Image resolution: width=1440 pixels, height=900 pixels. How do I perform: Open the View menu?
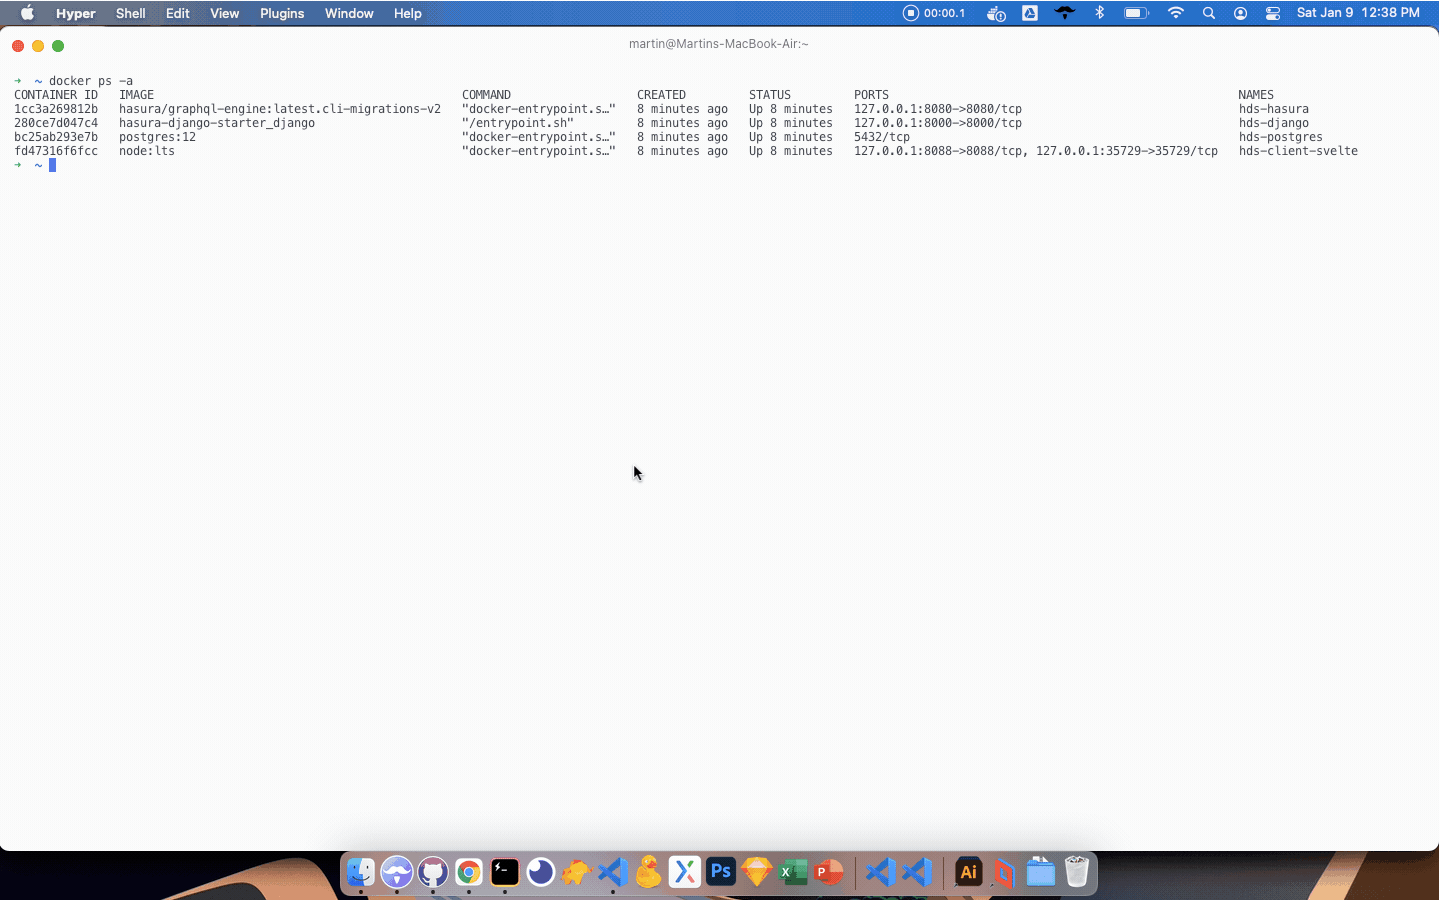225,13
